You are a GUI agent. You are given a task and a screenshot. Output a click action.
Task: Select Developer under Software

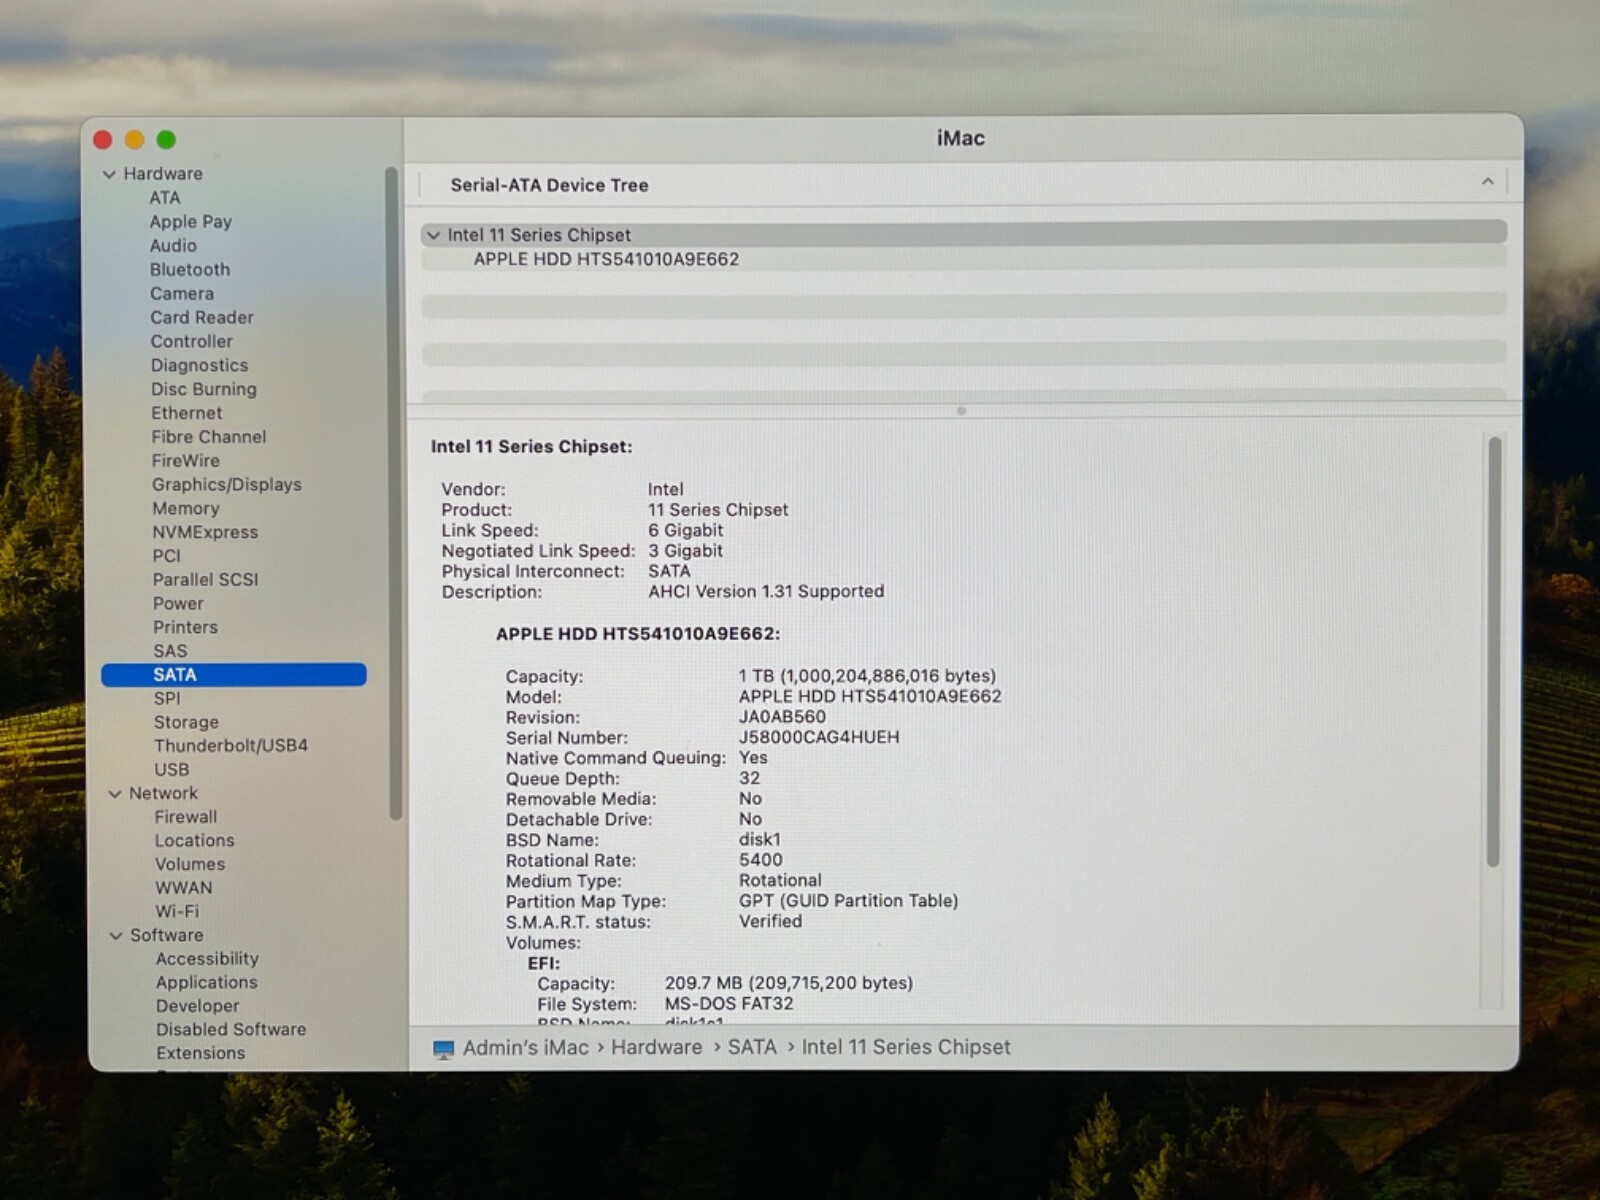[197, 1006]
